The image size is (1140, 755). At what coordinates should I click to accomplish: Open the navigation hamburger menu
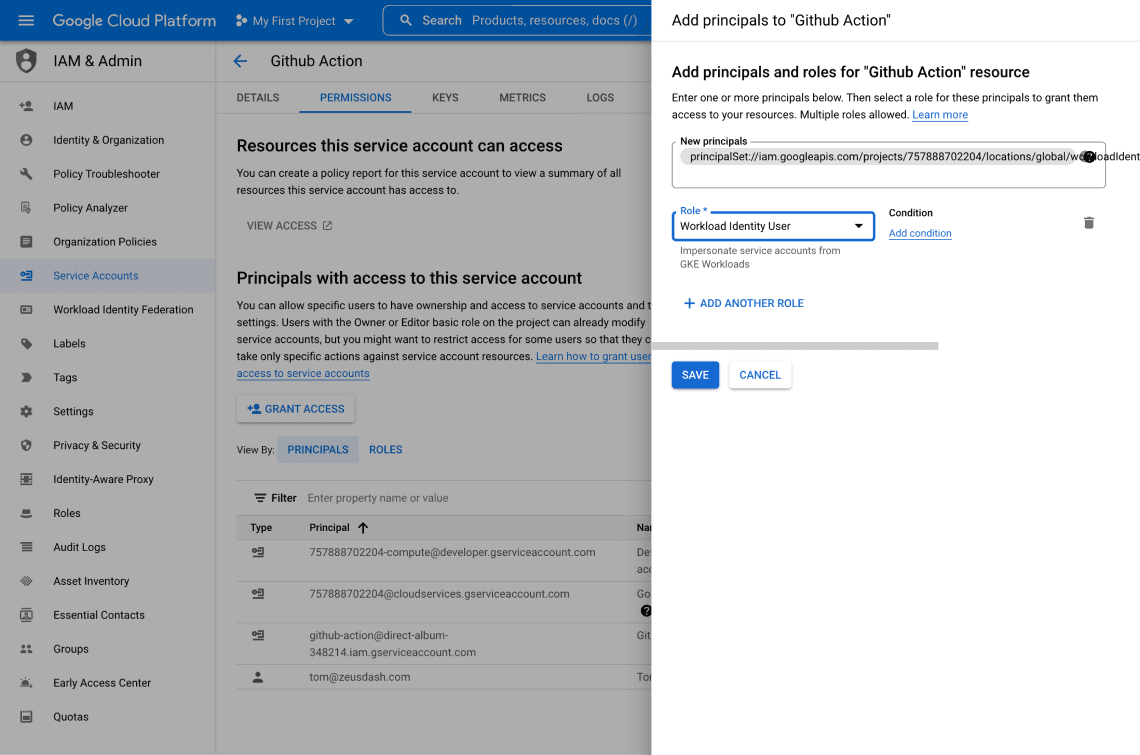tap(27, 20)
